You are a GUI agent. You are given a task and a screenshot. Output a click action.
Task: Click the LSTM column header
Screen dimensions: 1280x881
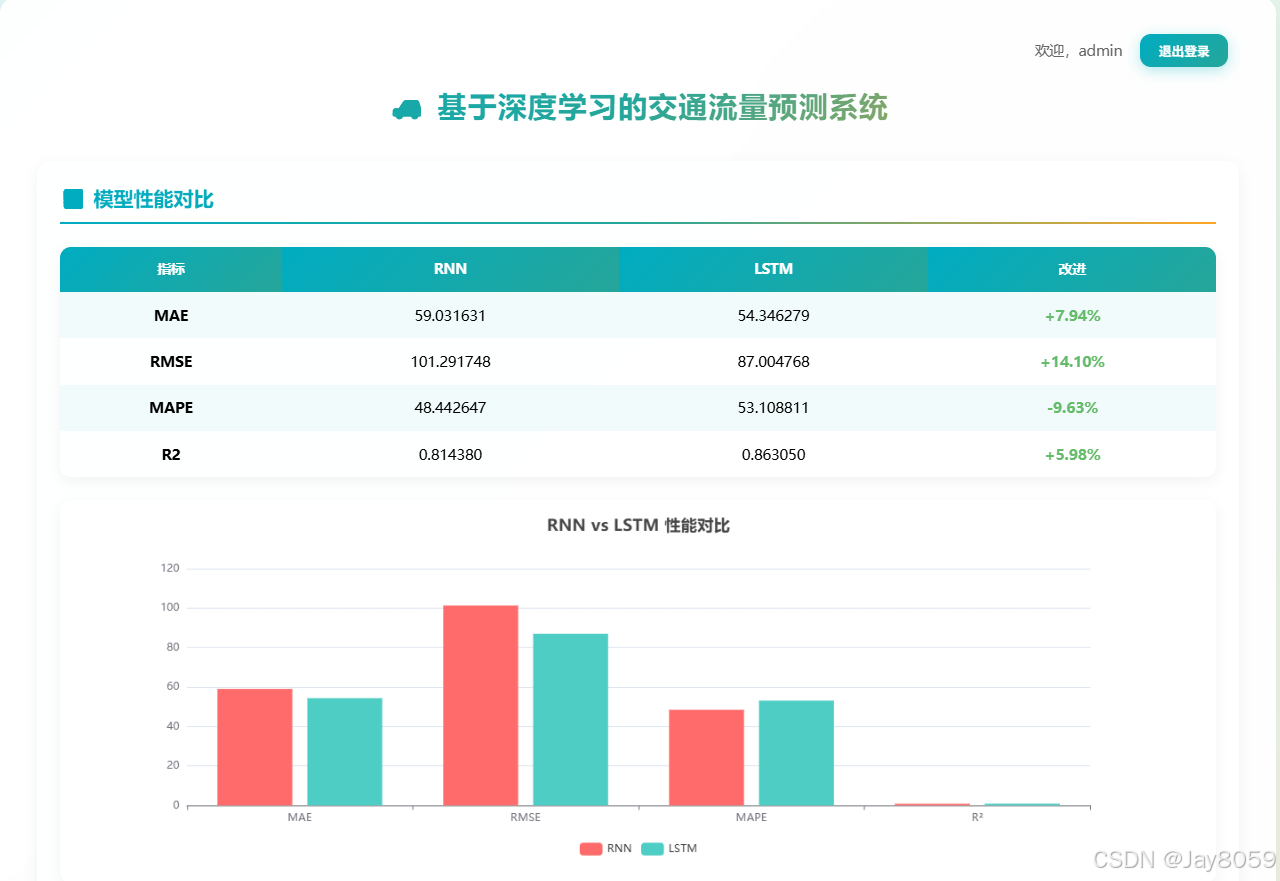(773, 269)
